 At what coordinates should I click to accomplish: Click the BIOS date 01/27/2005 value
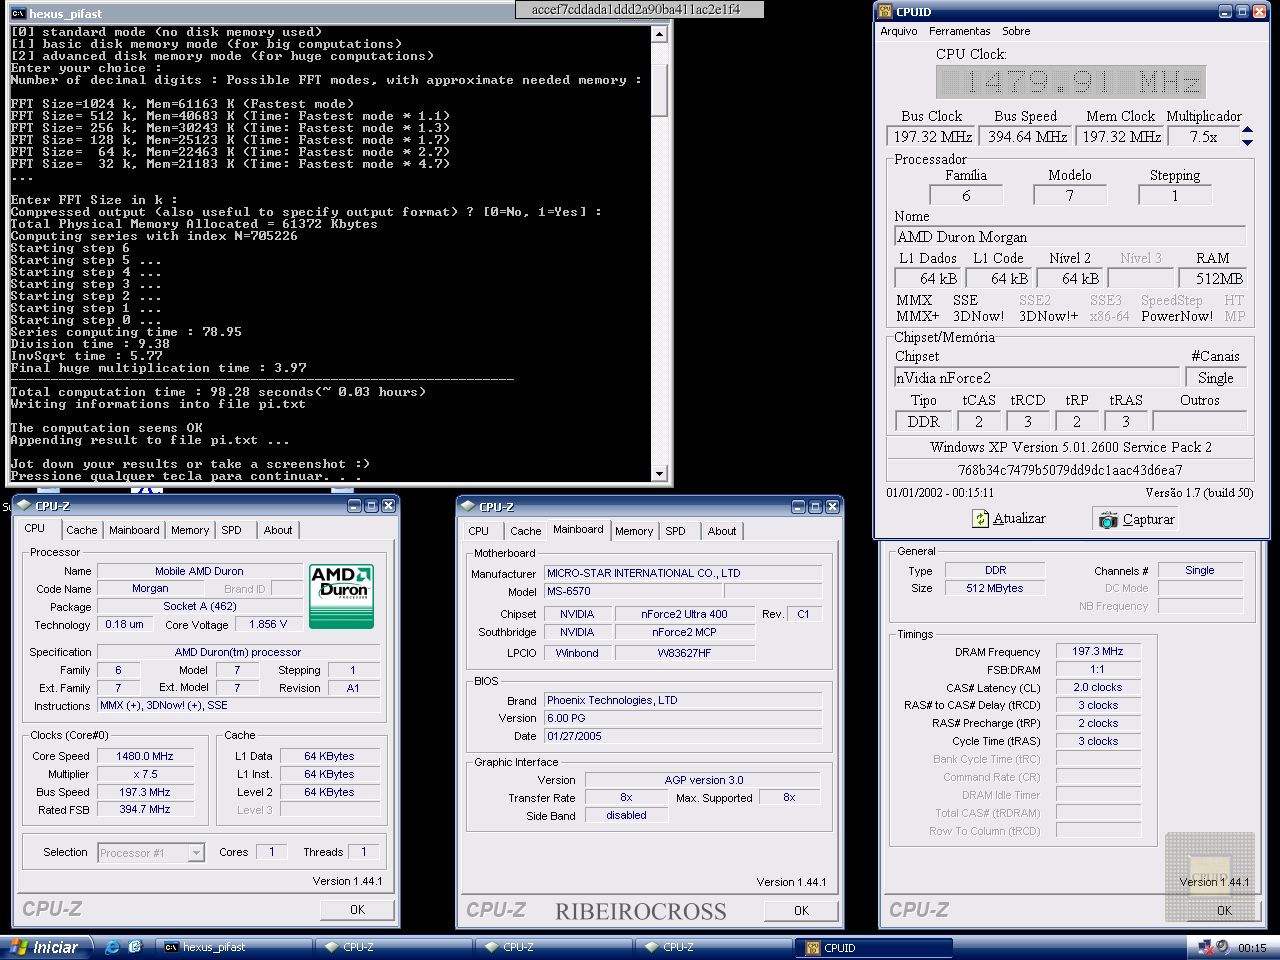point(683,737)
